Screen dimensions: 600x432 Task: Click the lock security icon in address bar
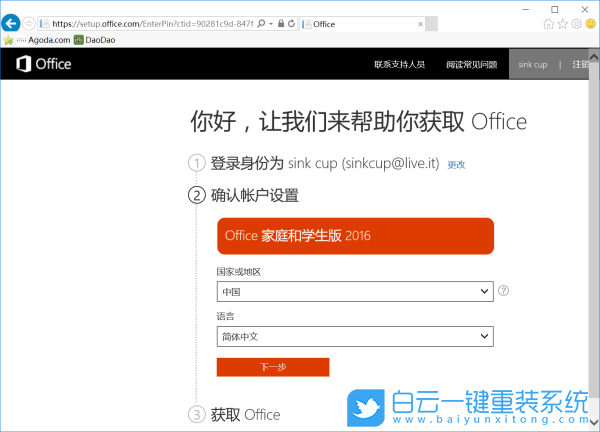(281, 24)
